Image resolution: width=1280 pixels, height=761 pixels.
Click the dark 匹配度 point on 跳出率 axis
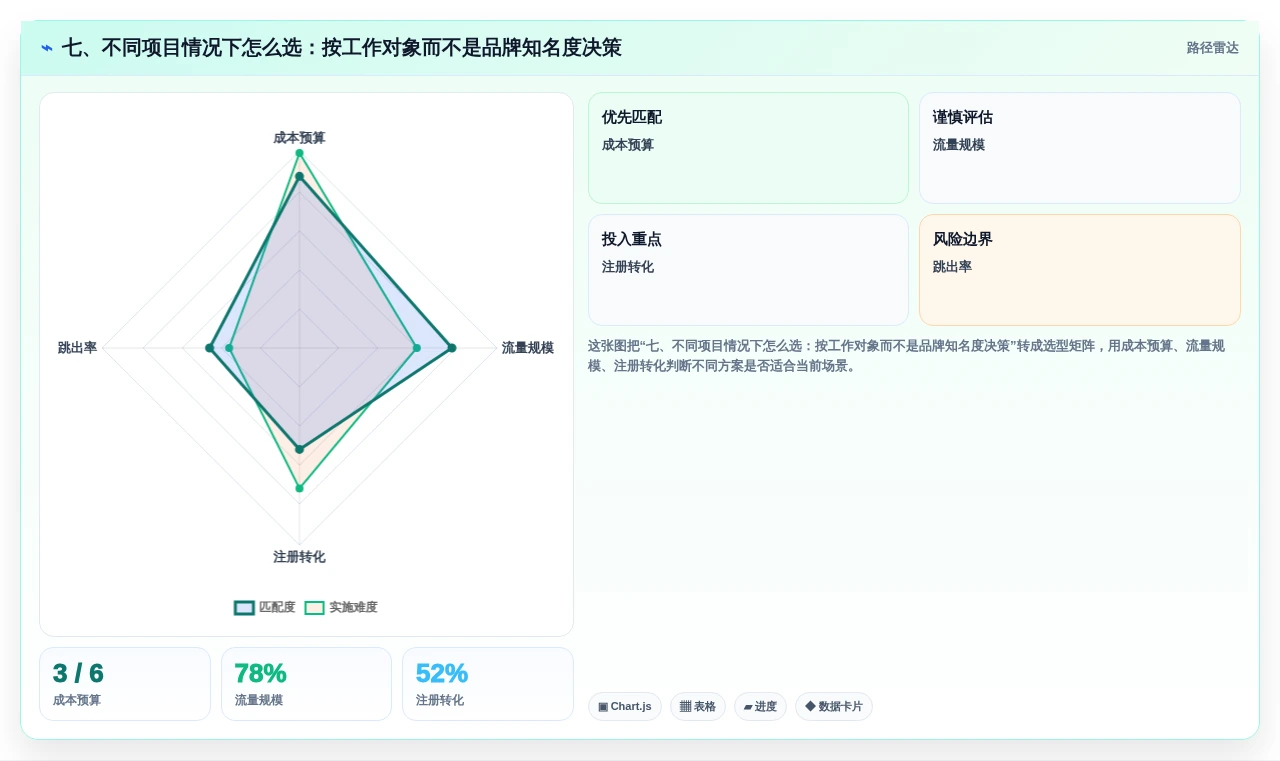click(209, 348)
